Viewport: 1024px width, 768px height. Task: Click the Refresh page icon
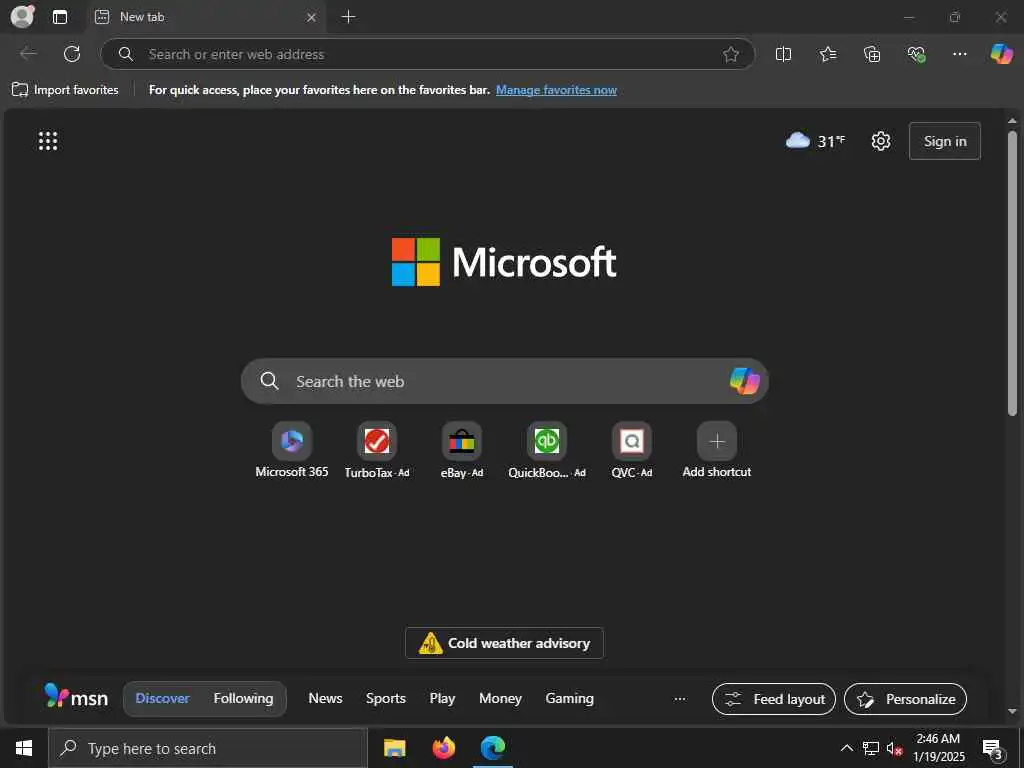pyautogui.click(x=72, y=54)
